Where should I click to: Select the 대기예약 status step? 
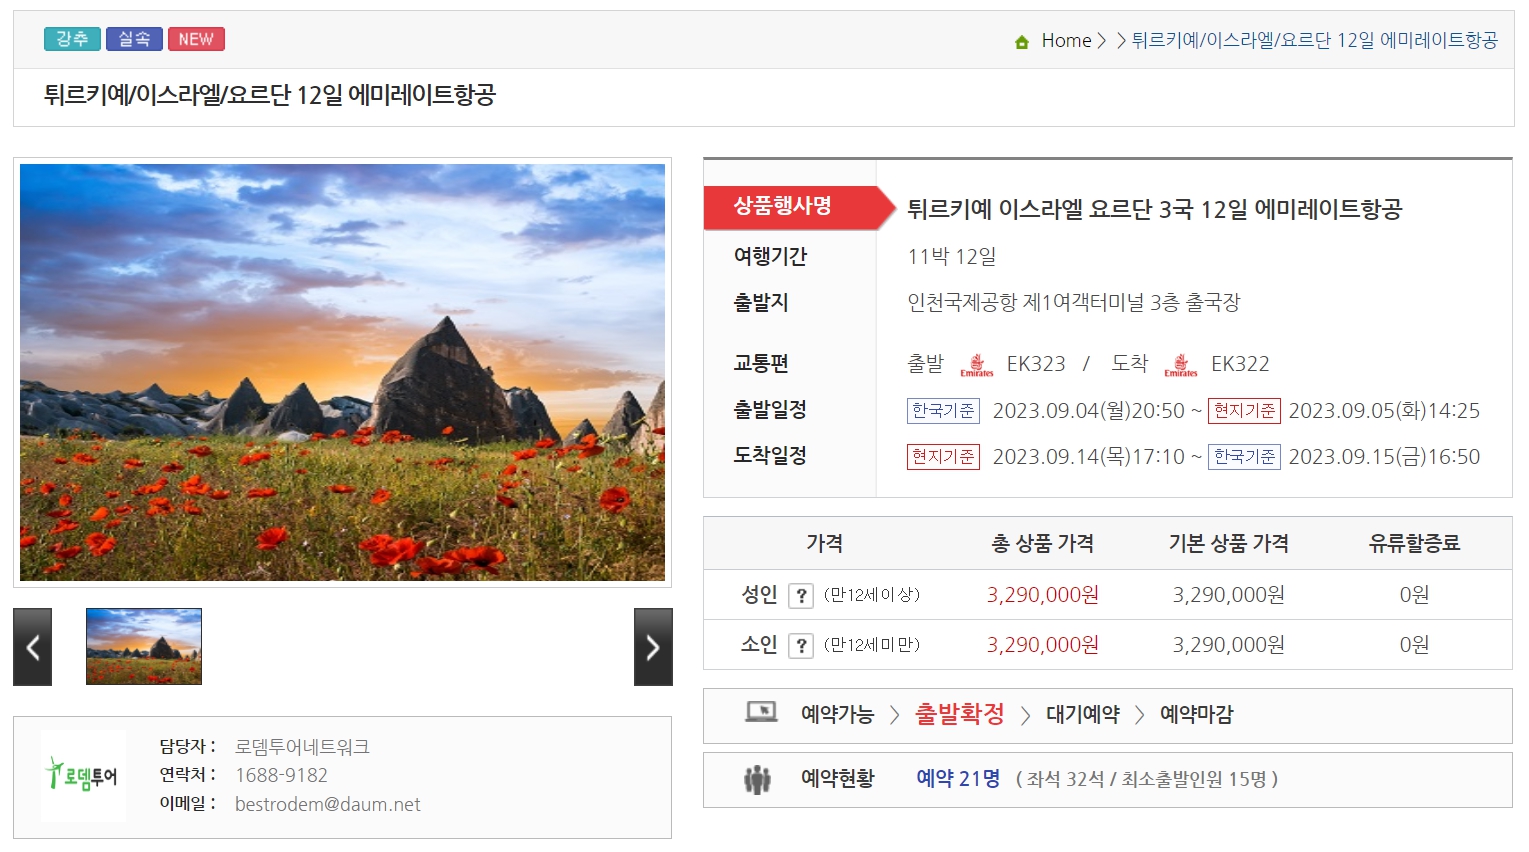coord(1082,715)
